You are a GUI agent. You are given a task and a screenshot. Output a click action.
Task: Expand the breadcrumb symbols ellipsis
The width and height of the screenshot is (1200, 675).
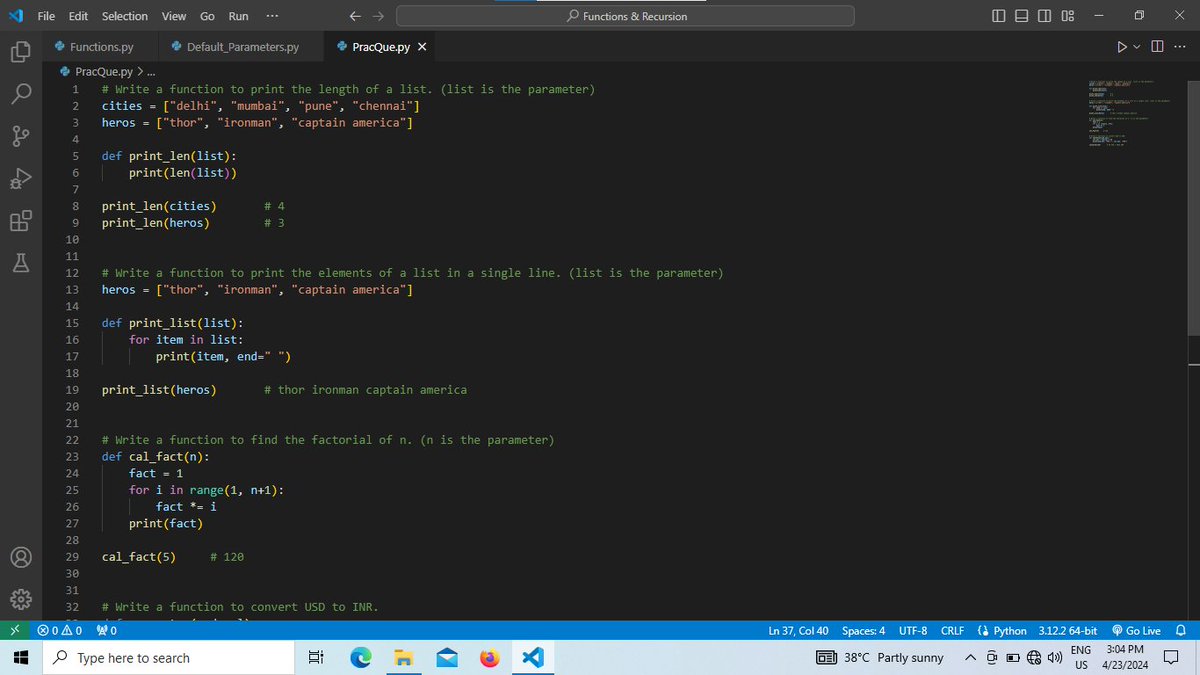[151, 71]
